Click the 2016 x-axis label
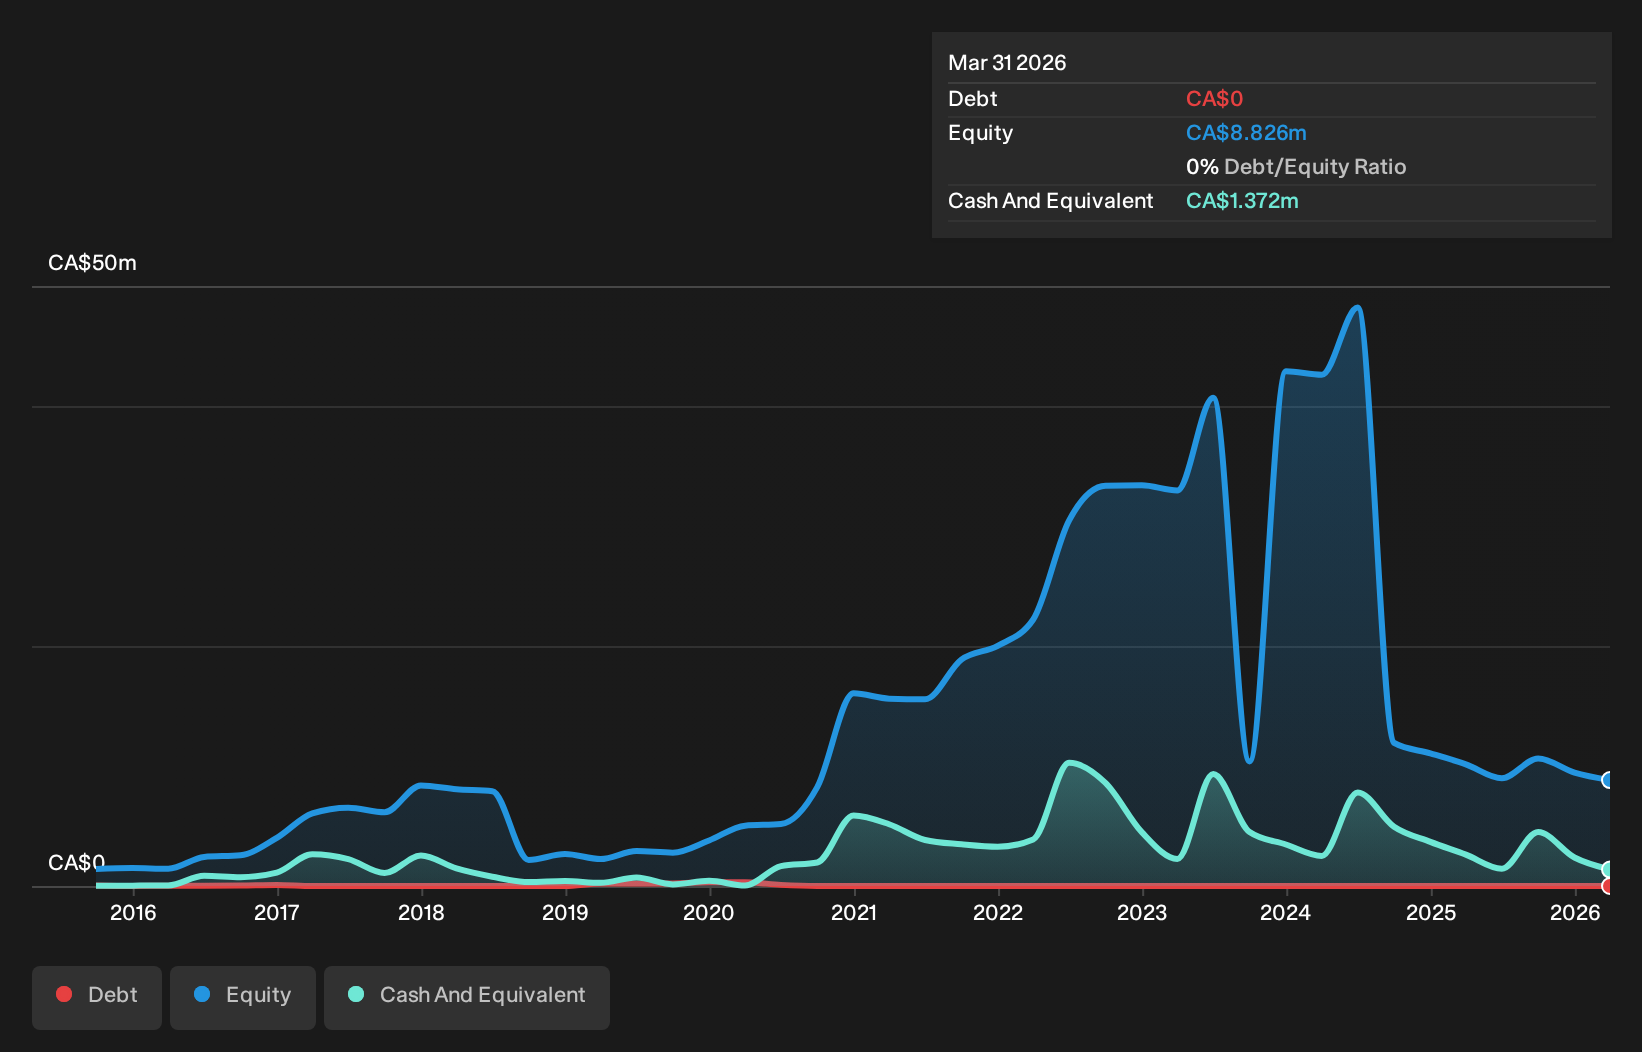The height and width of the screenshot is (1052, 1642). click(x=133, y=912)
